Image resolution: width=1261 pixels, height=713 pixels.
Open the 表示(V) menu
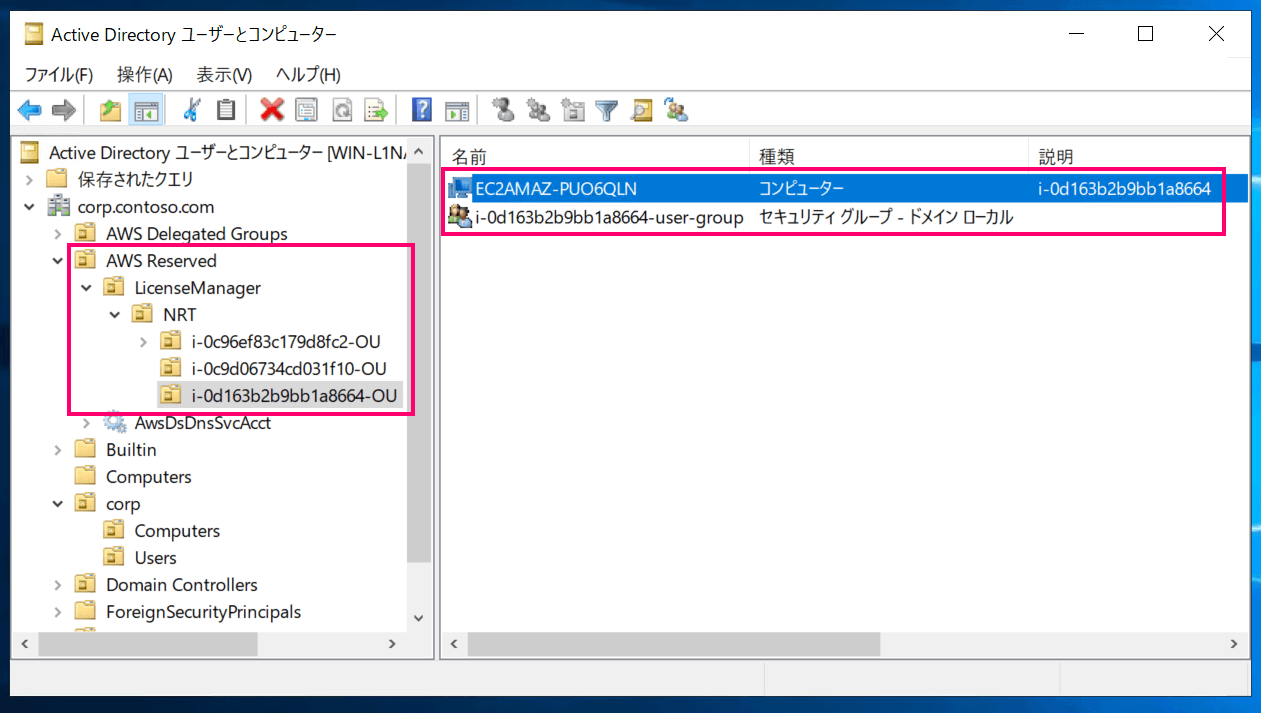222,74
